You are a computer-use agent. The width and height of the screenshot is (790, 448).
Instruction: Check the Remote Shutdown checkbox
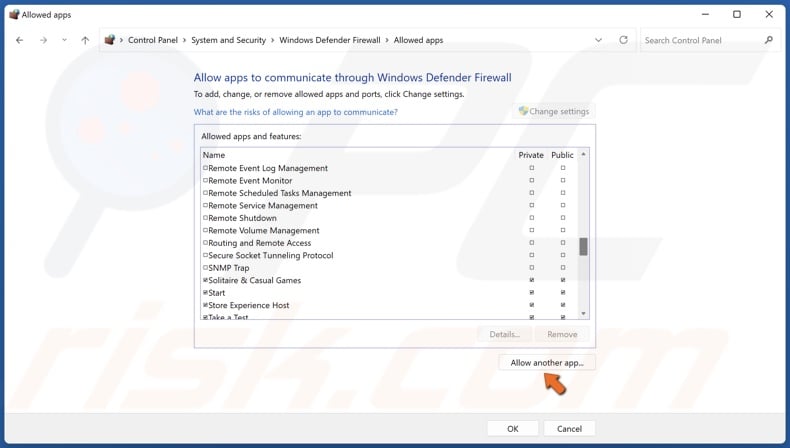(x=206, y=218)
